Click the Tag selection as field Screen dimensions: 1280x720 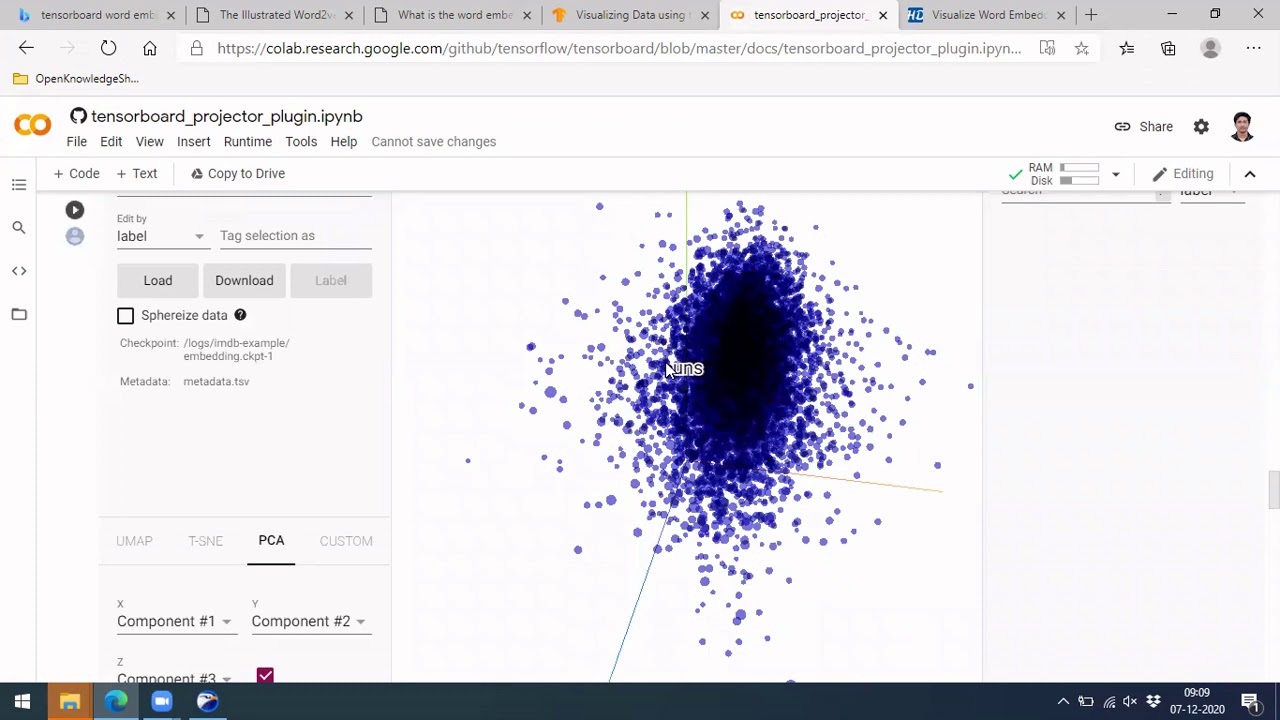(295, 236)
